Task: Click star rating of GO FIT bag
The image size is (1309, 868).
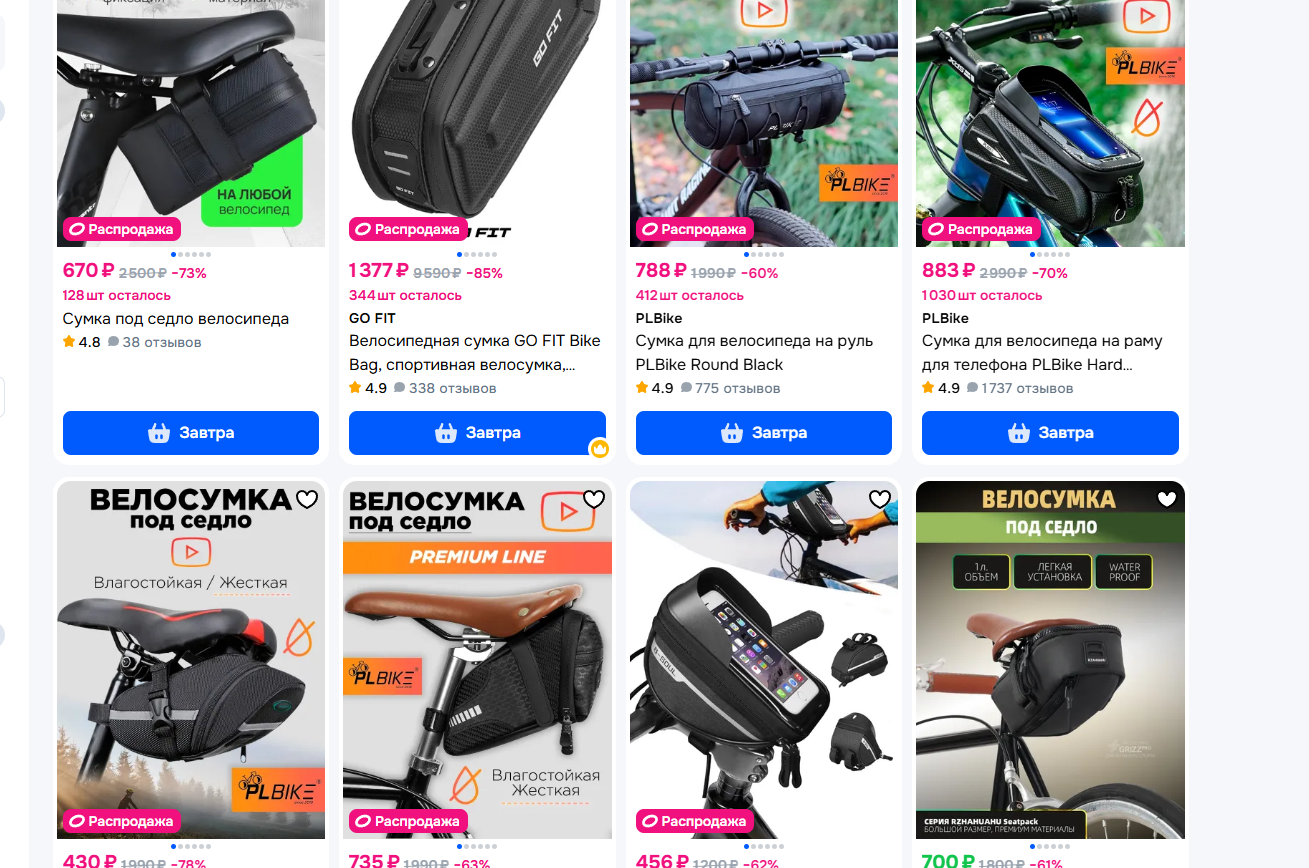Action: coord(368,388)
